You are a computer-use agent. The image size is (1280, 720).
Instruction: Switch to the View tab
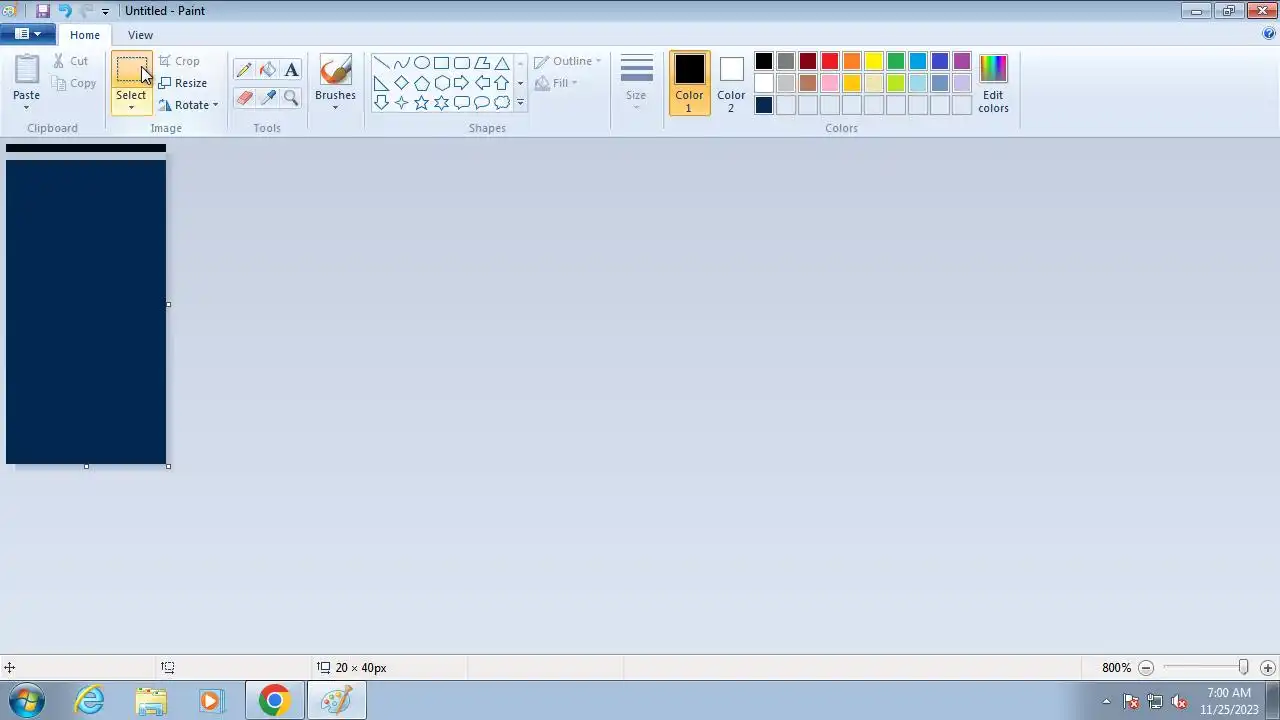point(140,35)
